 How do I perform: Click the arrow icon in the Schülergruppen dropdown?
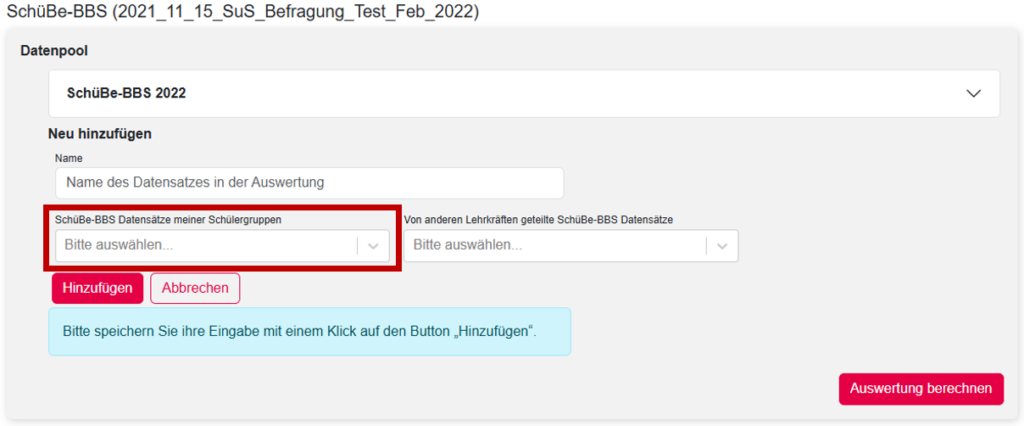pos(373,245)
